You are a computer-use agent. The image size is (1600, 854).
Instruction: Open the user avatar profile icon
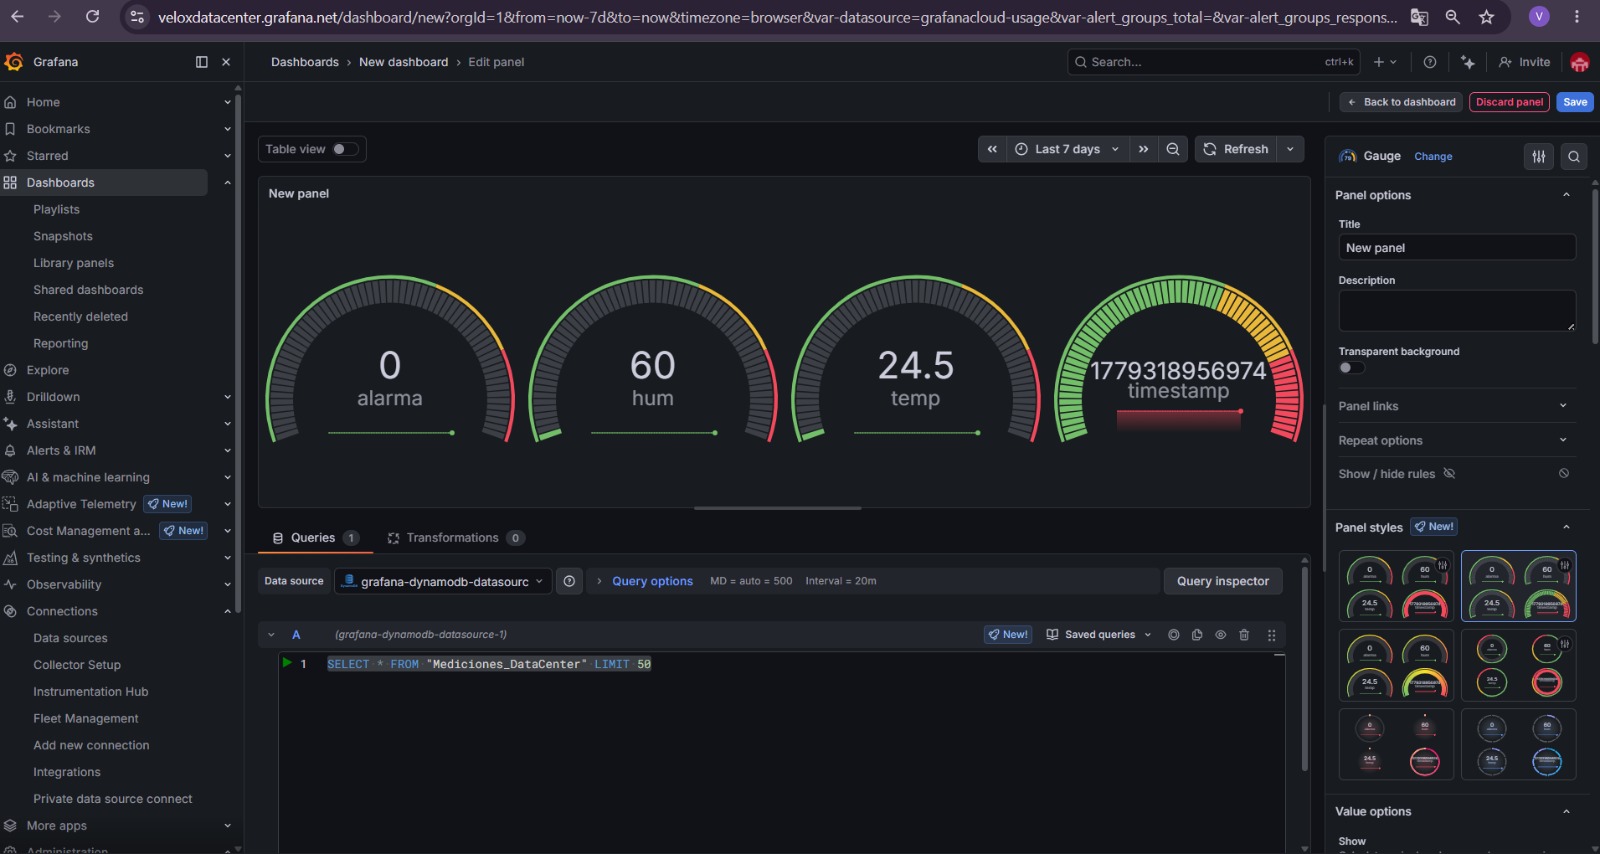(x=1580, y=62)
